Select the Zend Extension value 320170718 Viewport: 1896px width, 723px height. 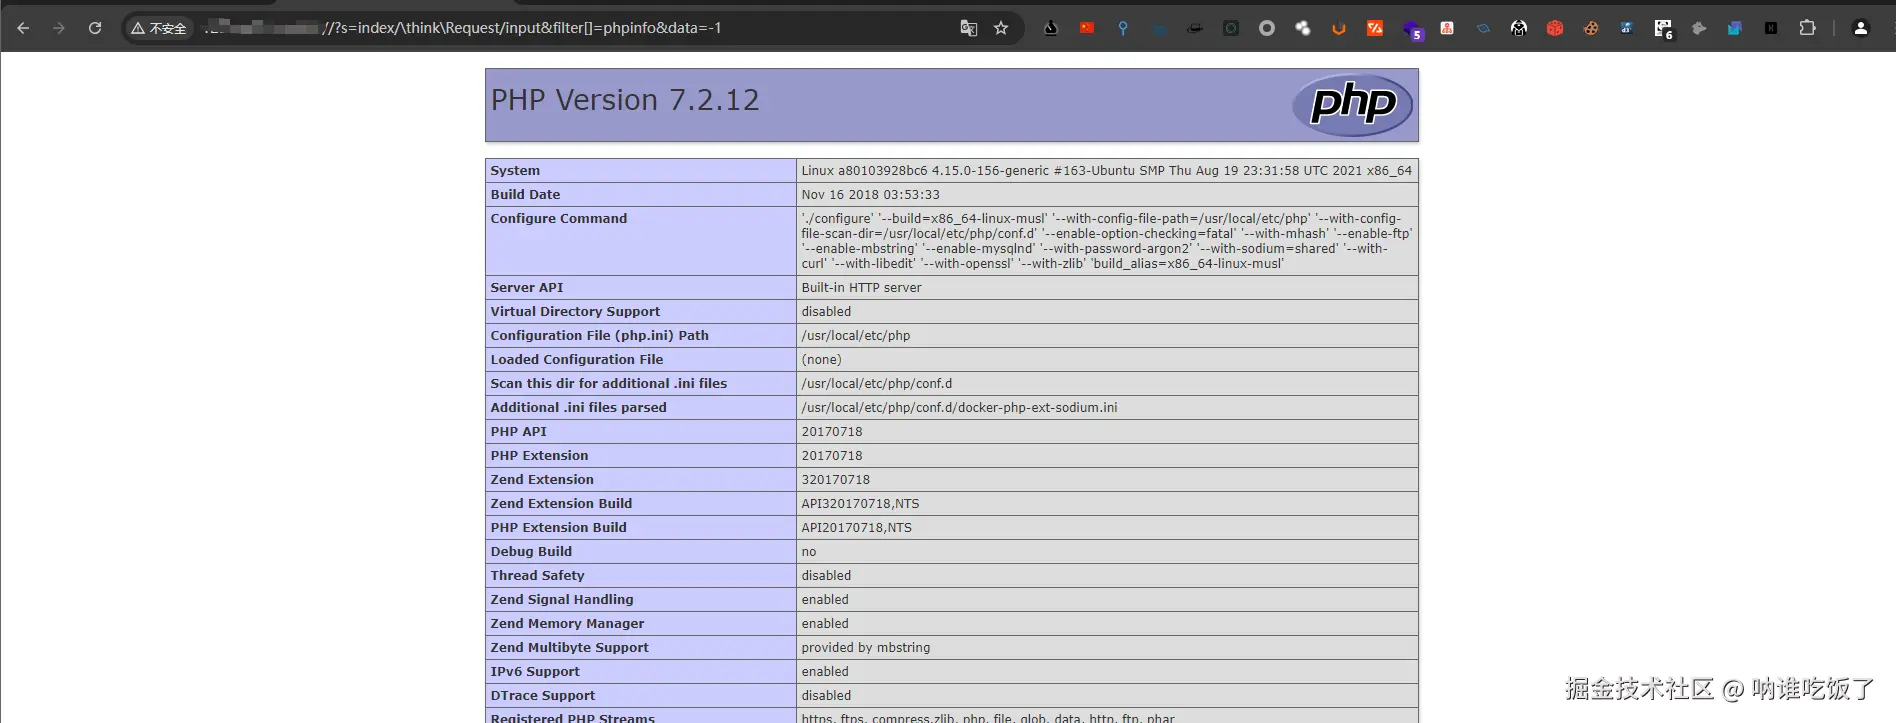tap(835, 480)
